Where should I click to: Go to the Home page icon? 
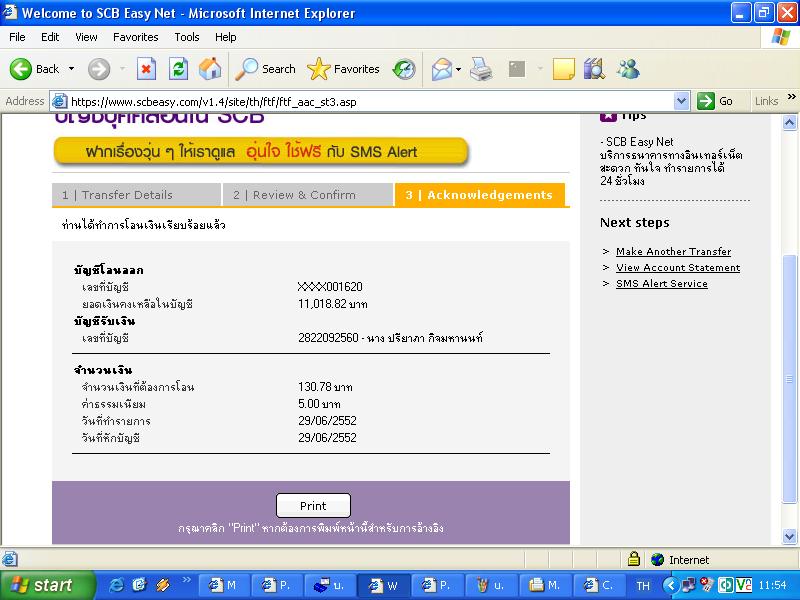(210, 69)
